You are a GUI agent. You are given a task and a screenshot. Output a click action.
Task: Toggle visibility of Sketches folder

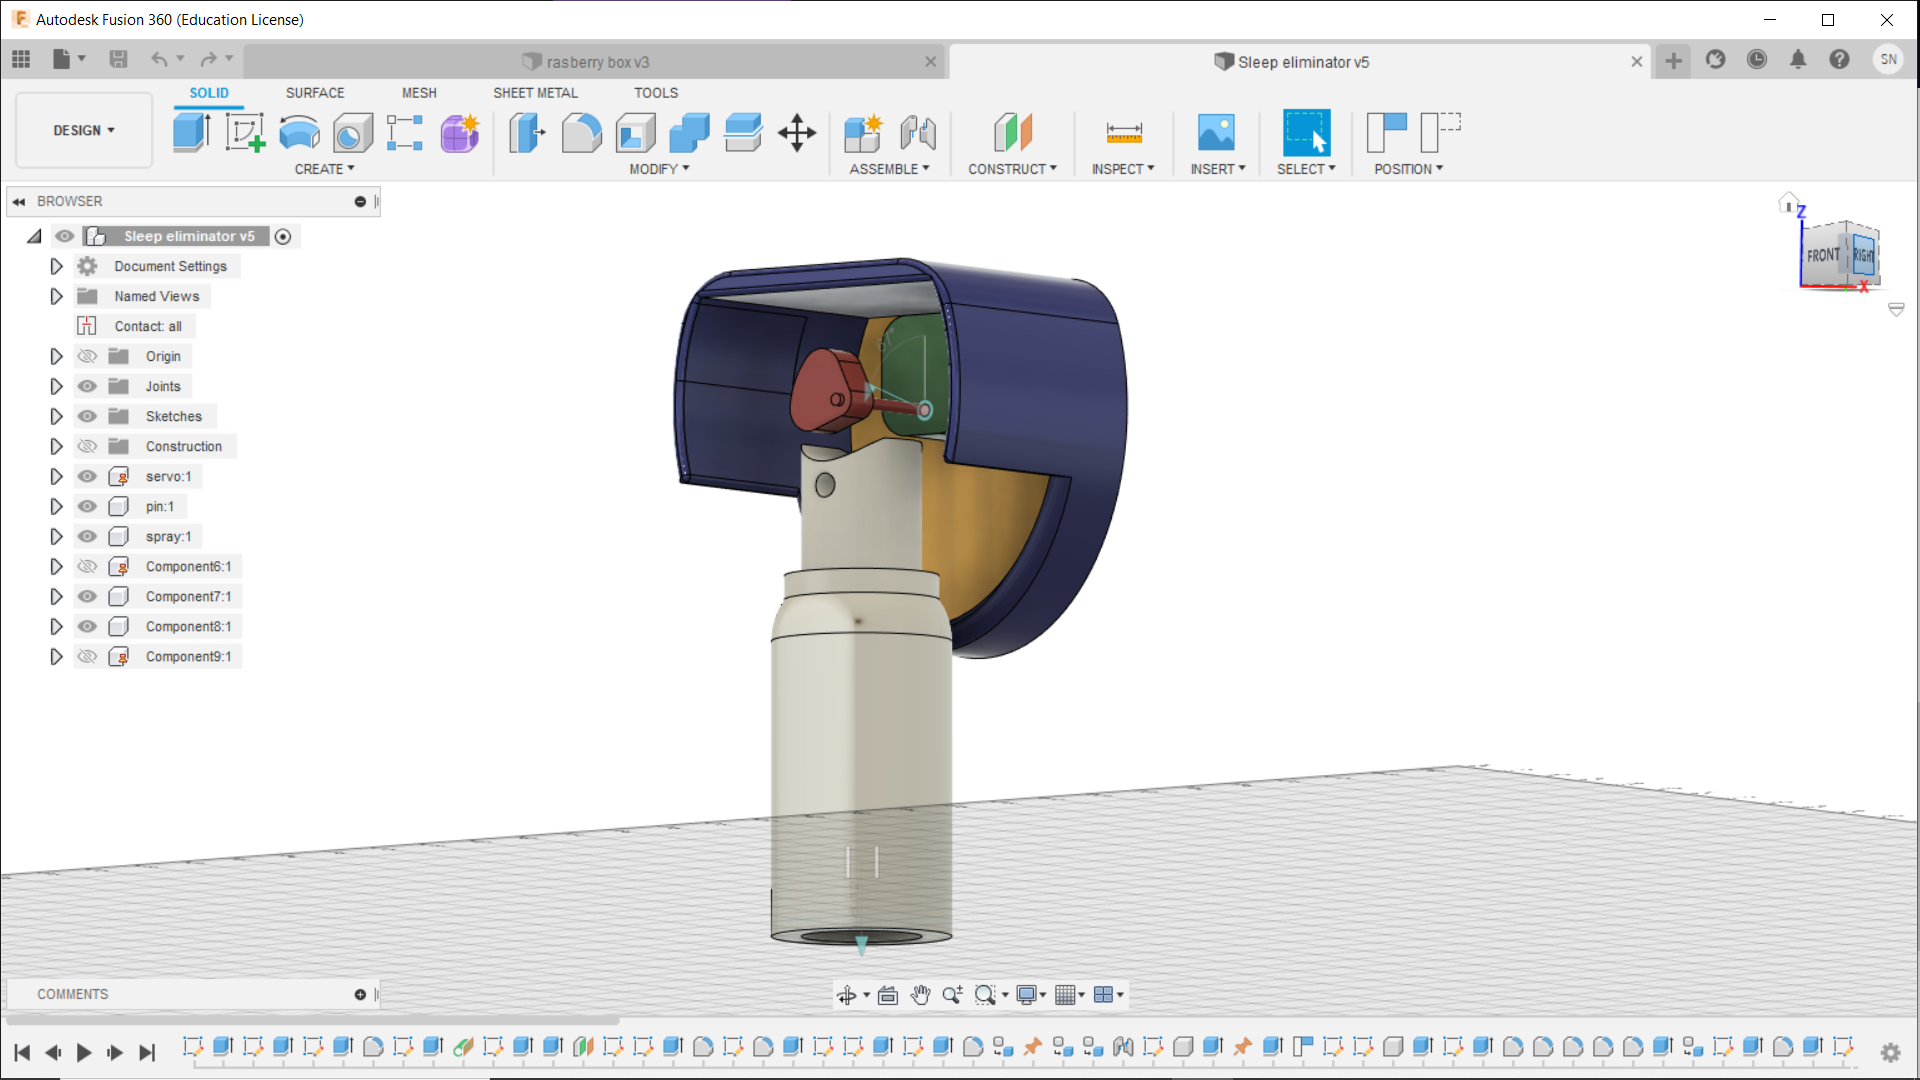click(x=88, y=416)
